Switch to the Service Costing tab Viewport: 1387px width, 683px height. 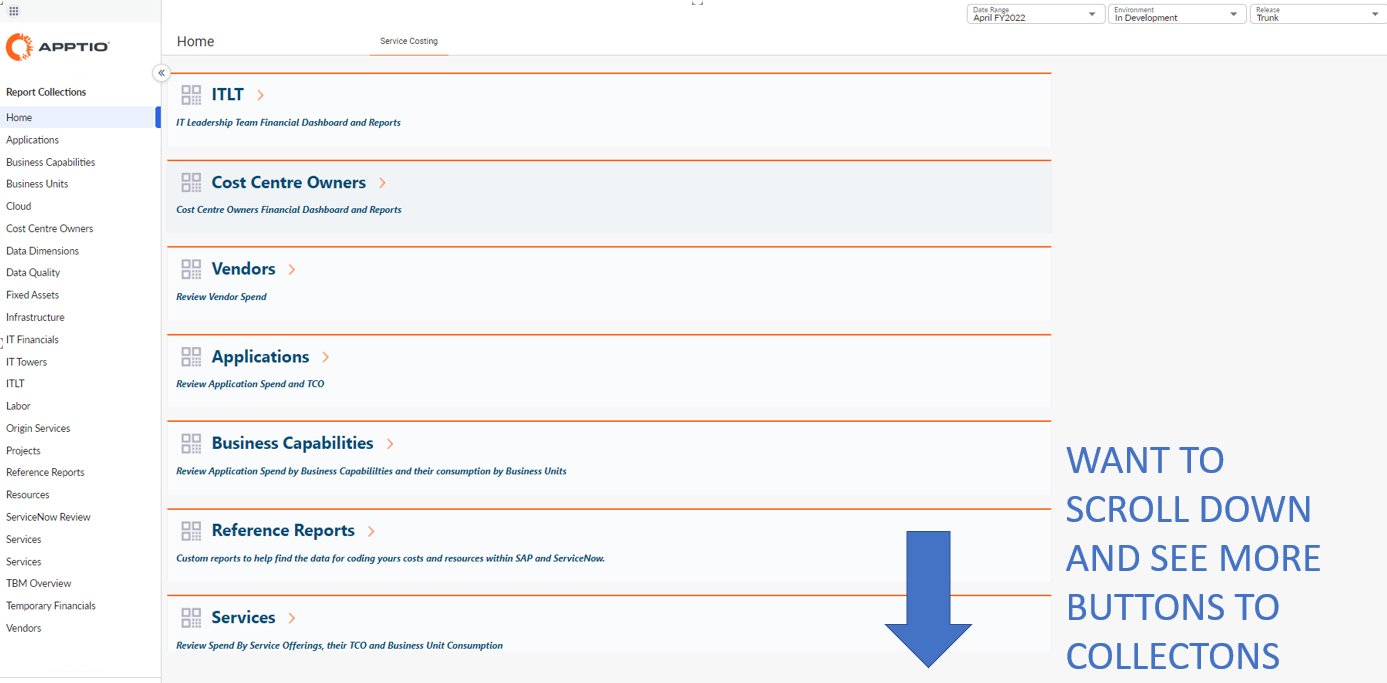pos(409,42)
